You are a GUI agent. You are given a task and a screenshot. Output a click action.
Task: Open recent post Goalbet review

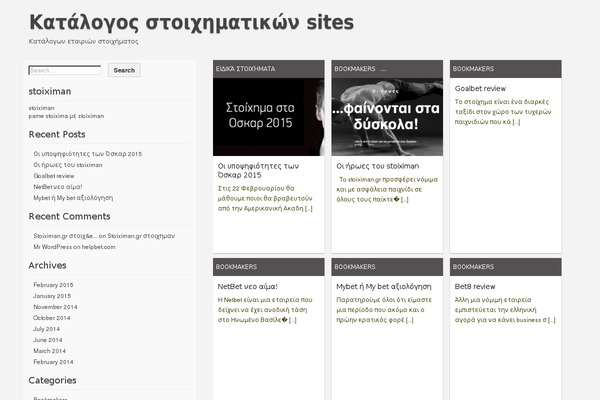(54, 176)
